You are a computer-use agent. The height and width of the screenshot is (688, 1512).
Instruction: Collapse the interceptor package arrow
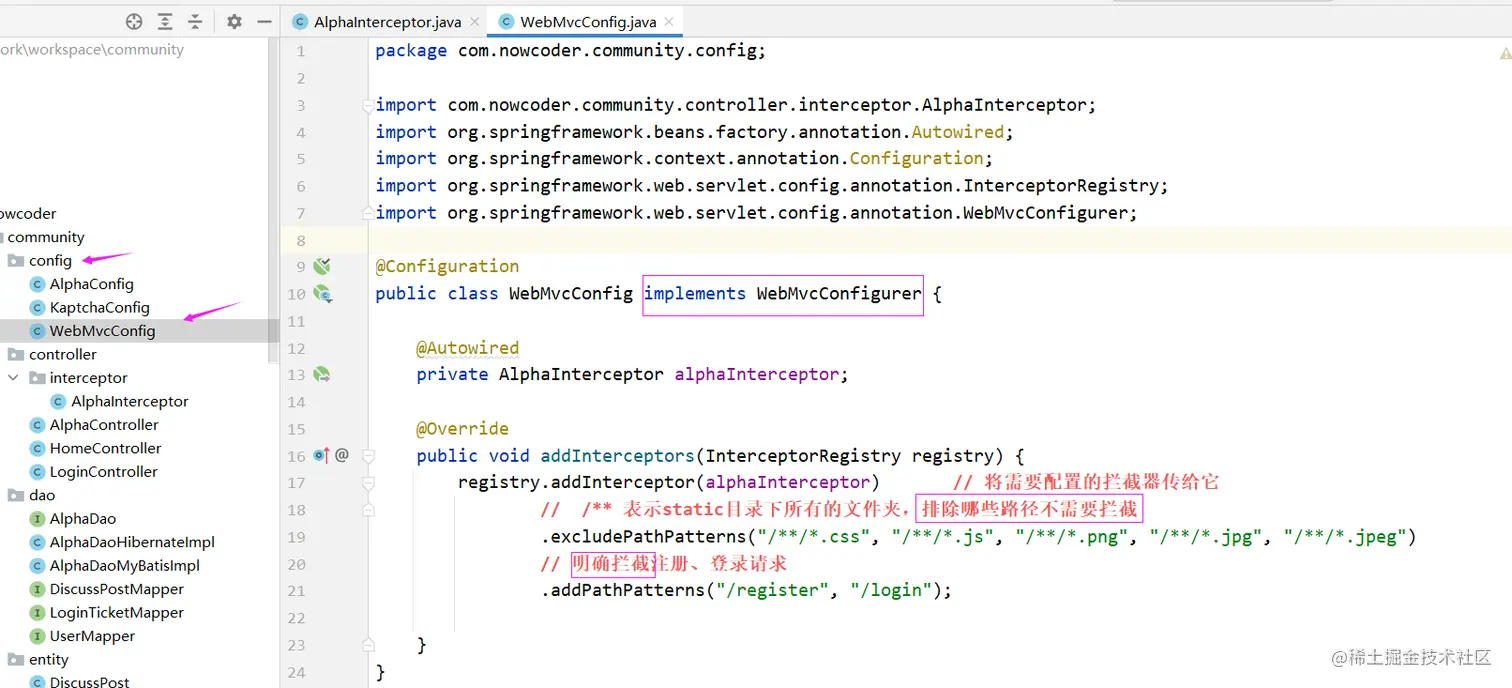(x=13, y=378)
